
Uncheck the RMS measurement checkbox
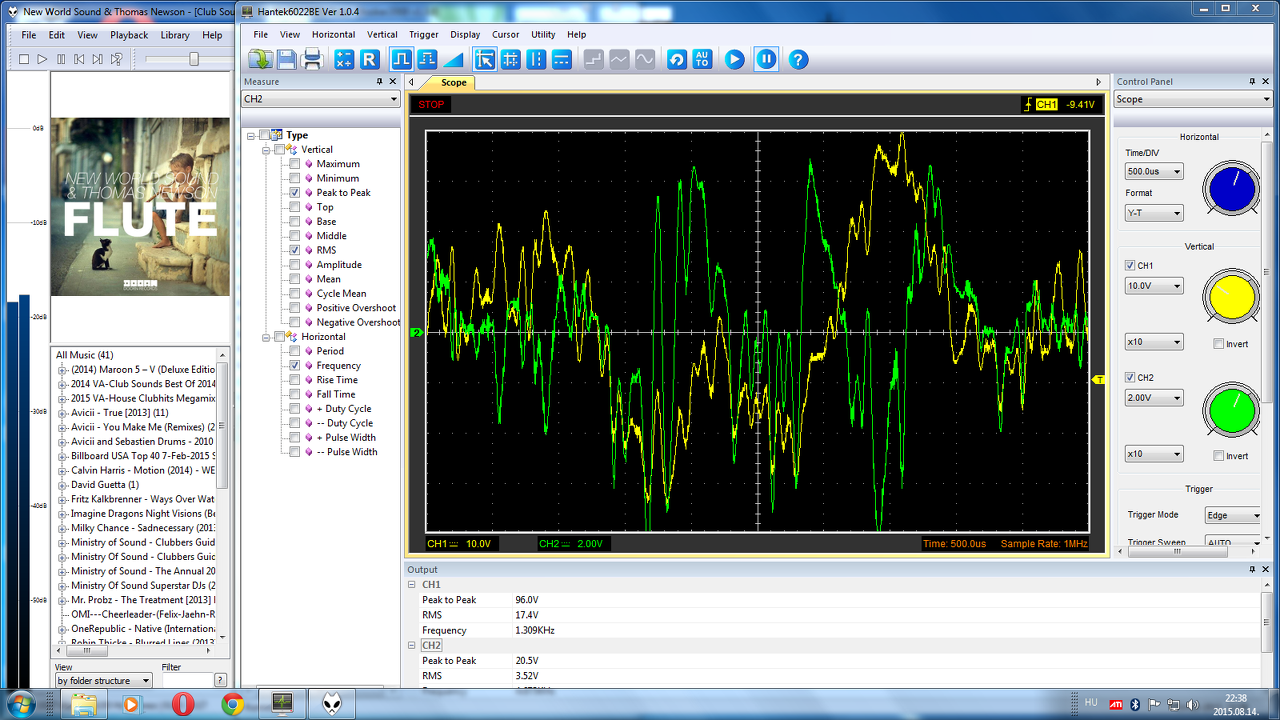(x=295, y=250)
